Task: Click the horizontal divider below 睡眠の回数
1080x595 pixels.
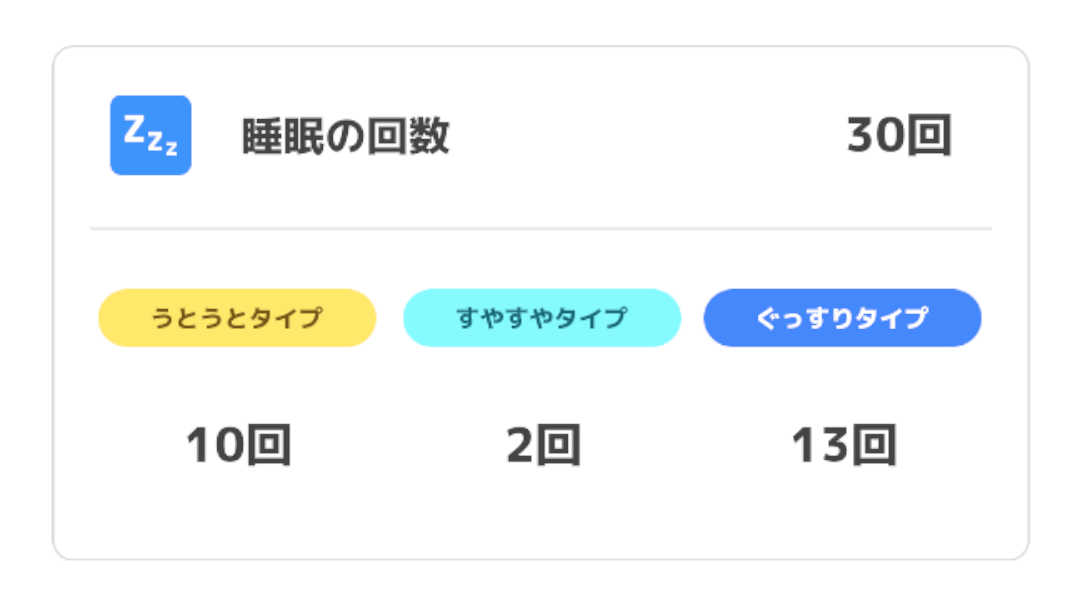Action: [x=541, y=228]
